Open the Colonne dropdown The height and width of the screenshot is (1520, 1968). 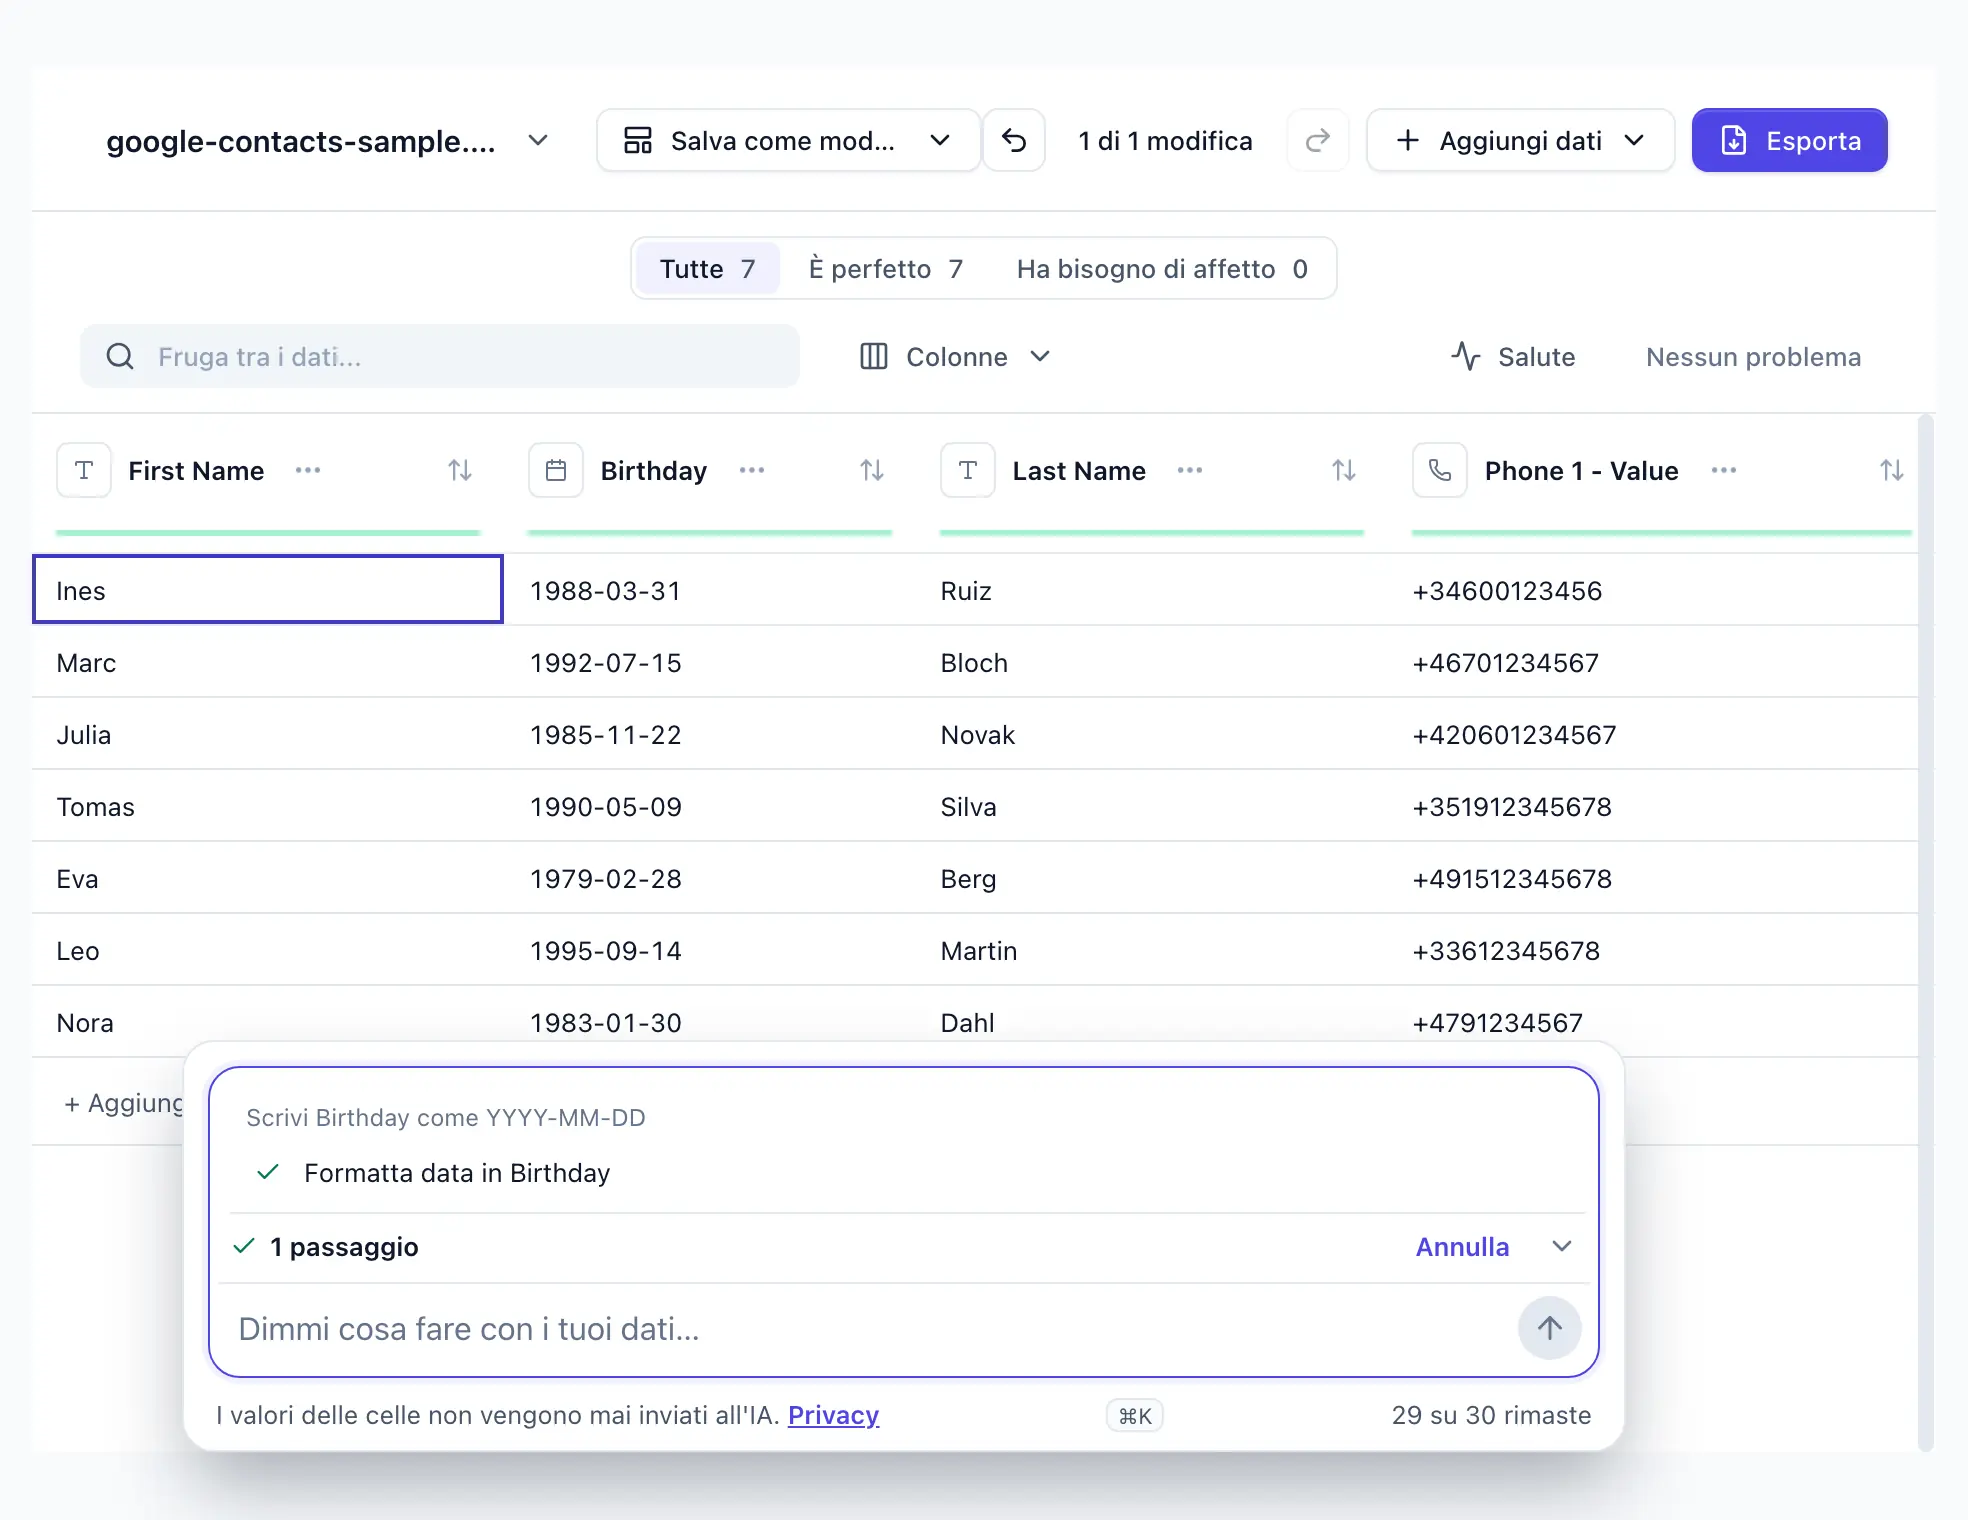click(x=956, y=356)
